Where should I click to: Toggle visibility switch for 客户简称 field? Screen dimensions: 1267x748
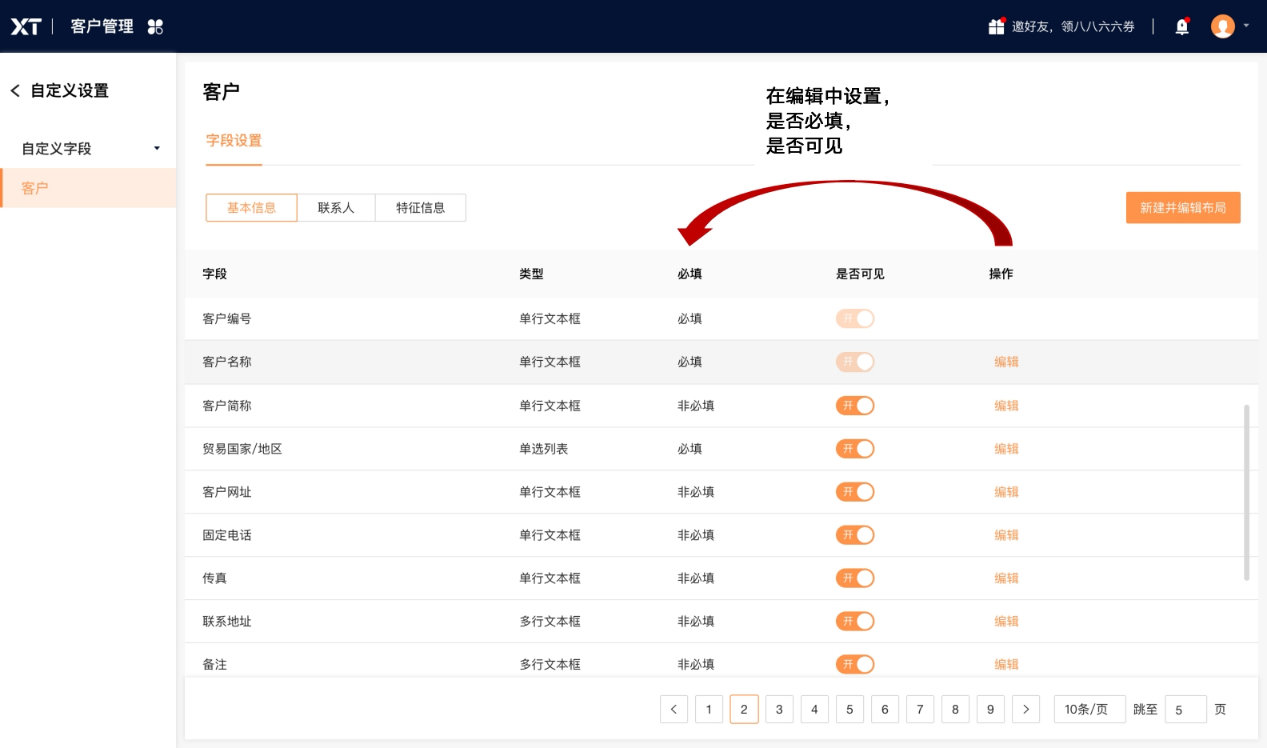pos(855,405)
